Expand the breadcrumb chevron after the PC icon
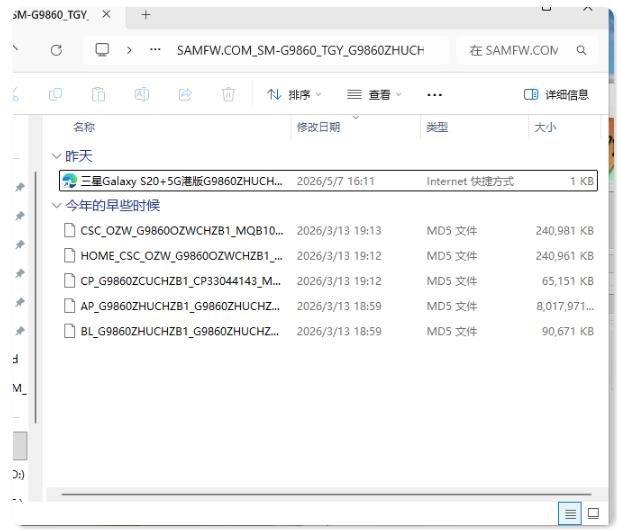Image resolution: width=617 pixels, height=530 pixels. point(129,50)
